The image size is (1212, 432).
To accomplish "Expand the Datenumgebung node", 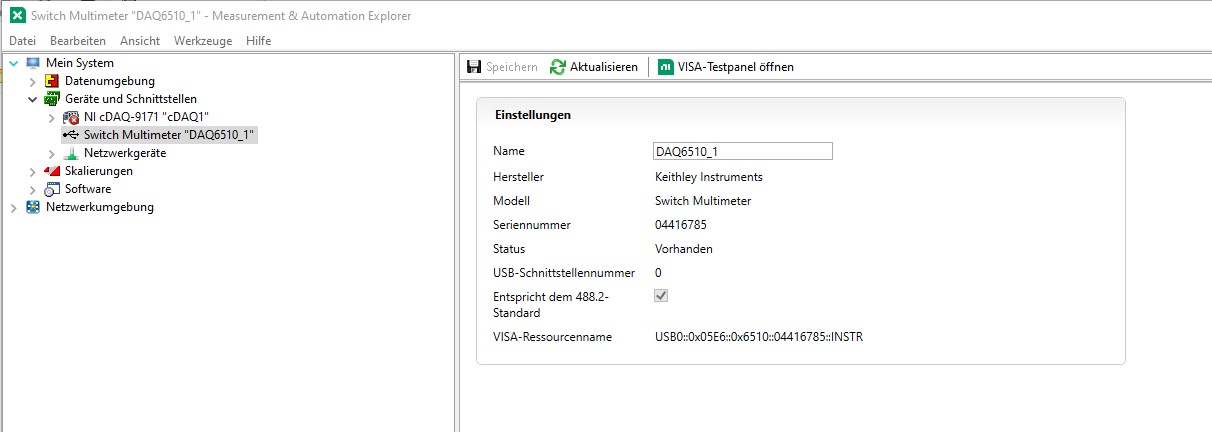I will [33, 81].
